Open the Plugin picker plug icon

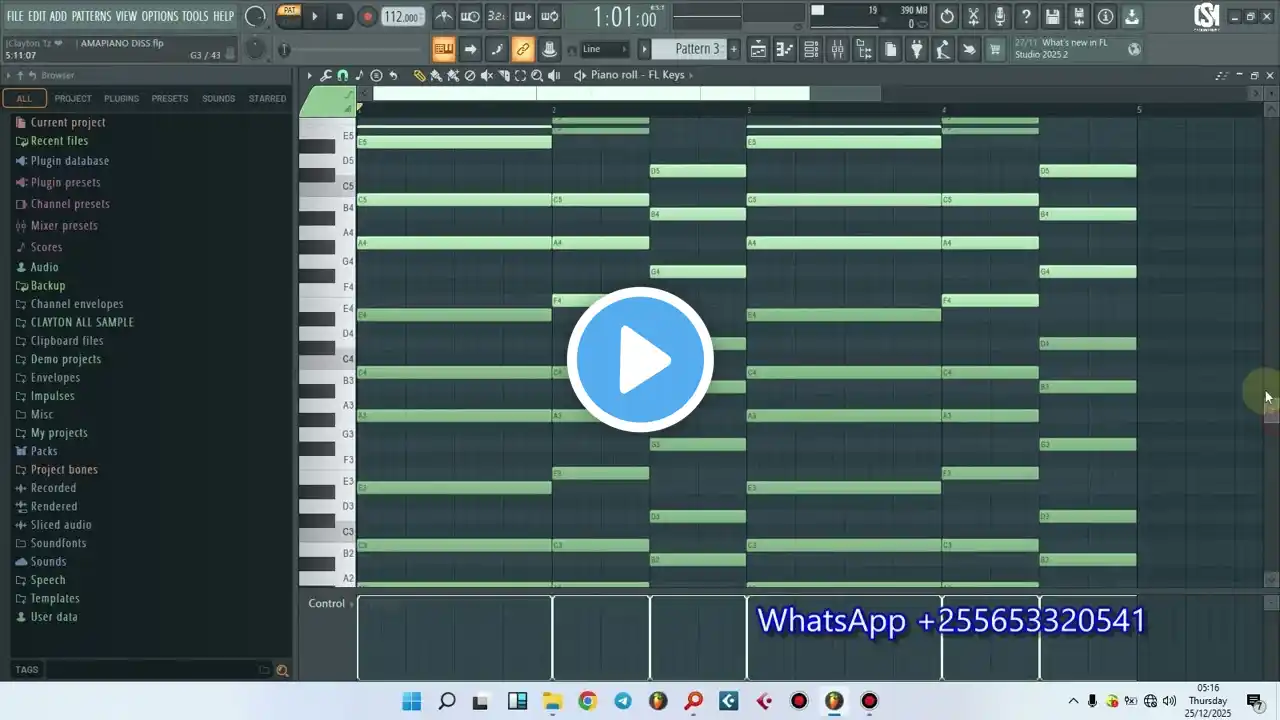(916, 49)
